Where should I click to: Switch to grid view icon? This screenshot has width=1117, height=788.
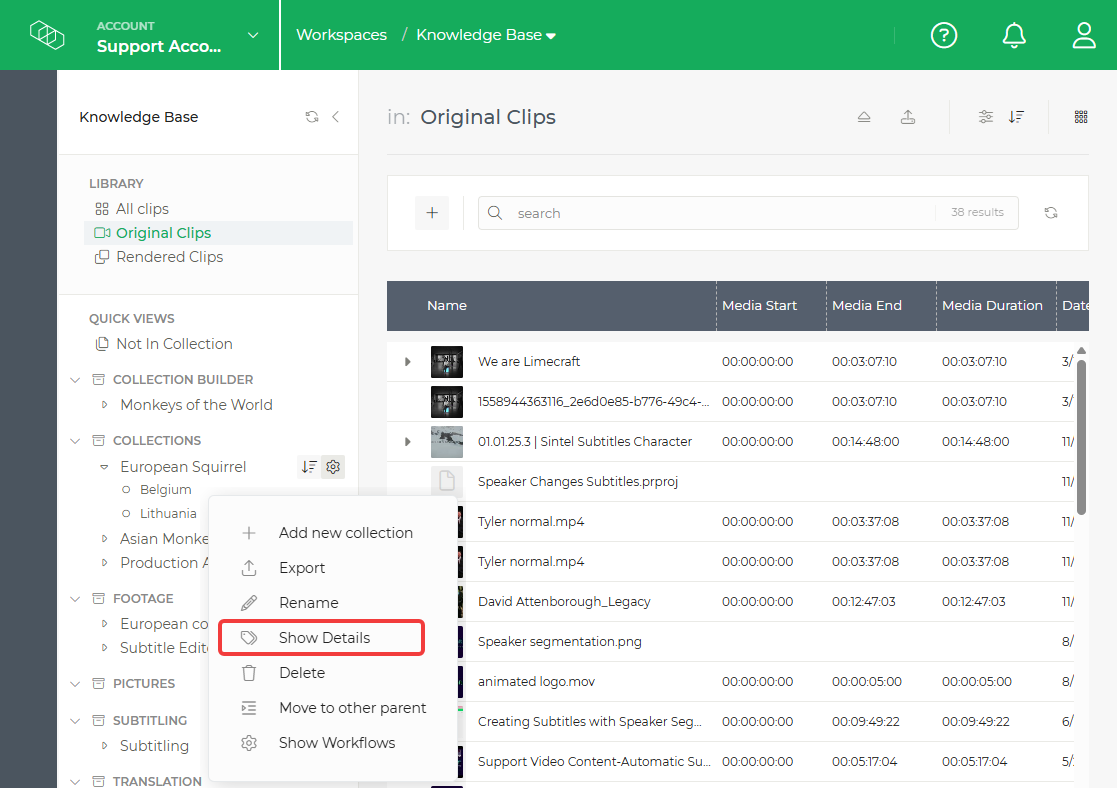1081,117
